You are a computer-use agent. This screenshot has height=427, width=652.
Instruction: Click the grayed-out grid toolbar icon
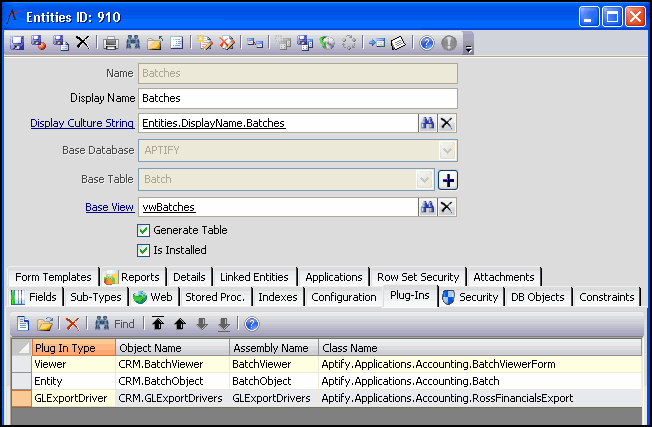point(283,43)
